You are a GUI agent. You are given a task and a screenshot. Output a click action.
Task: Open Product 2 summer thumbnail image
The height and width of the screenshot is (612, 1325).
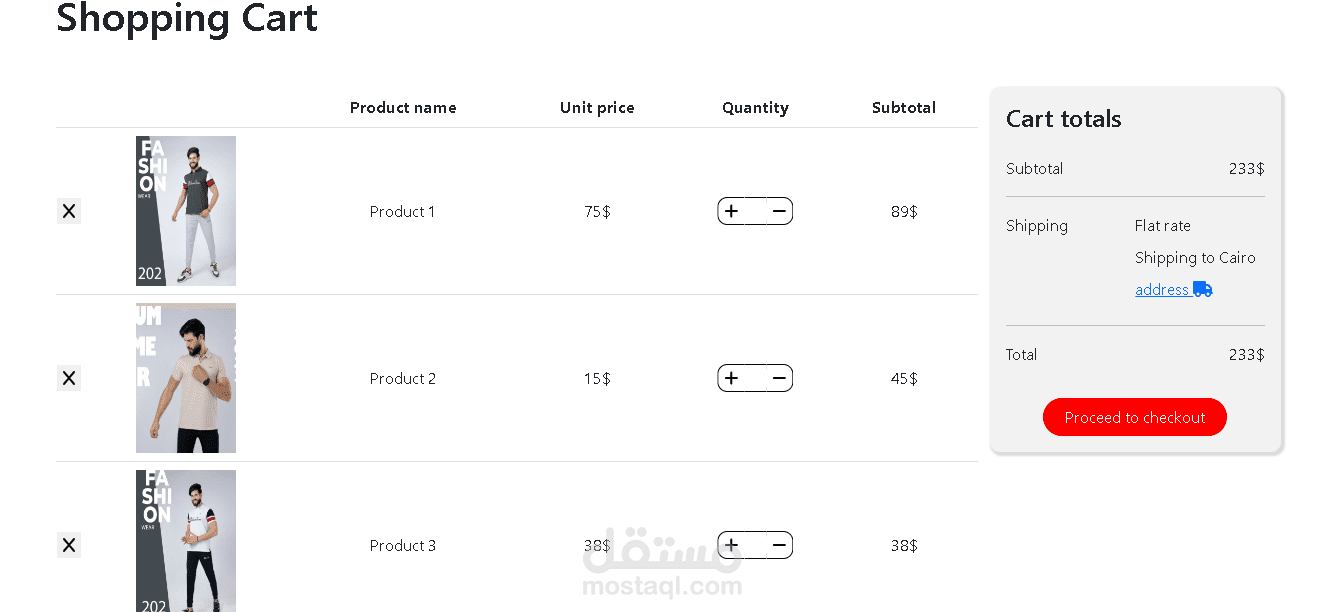(x=186, y=378)
